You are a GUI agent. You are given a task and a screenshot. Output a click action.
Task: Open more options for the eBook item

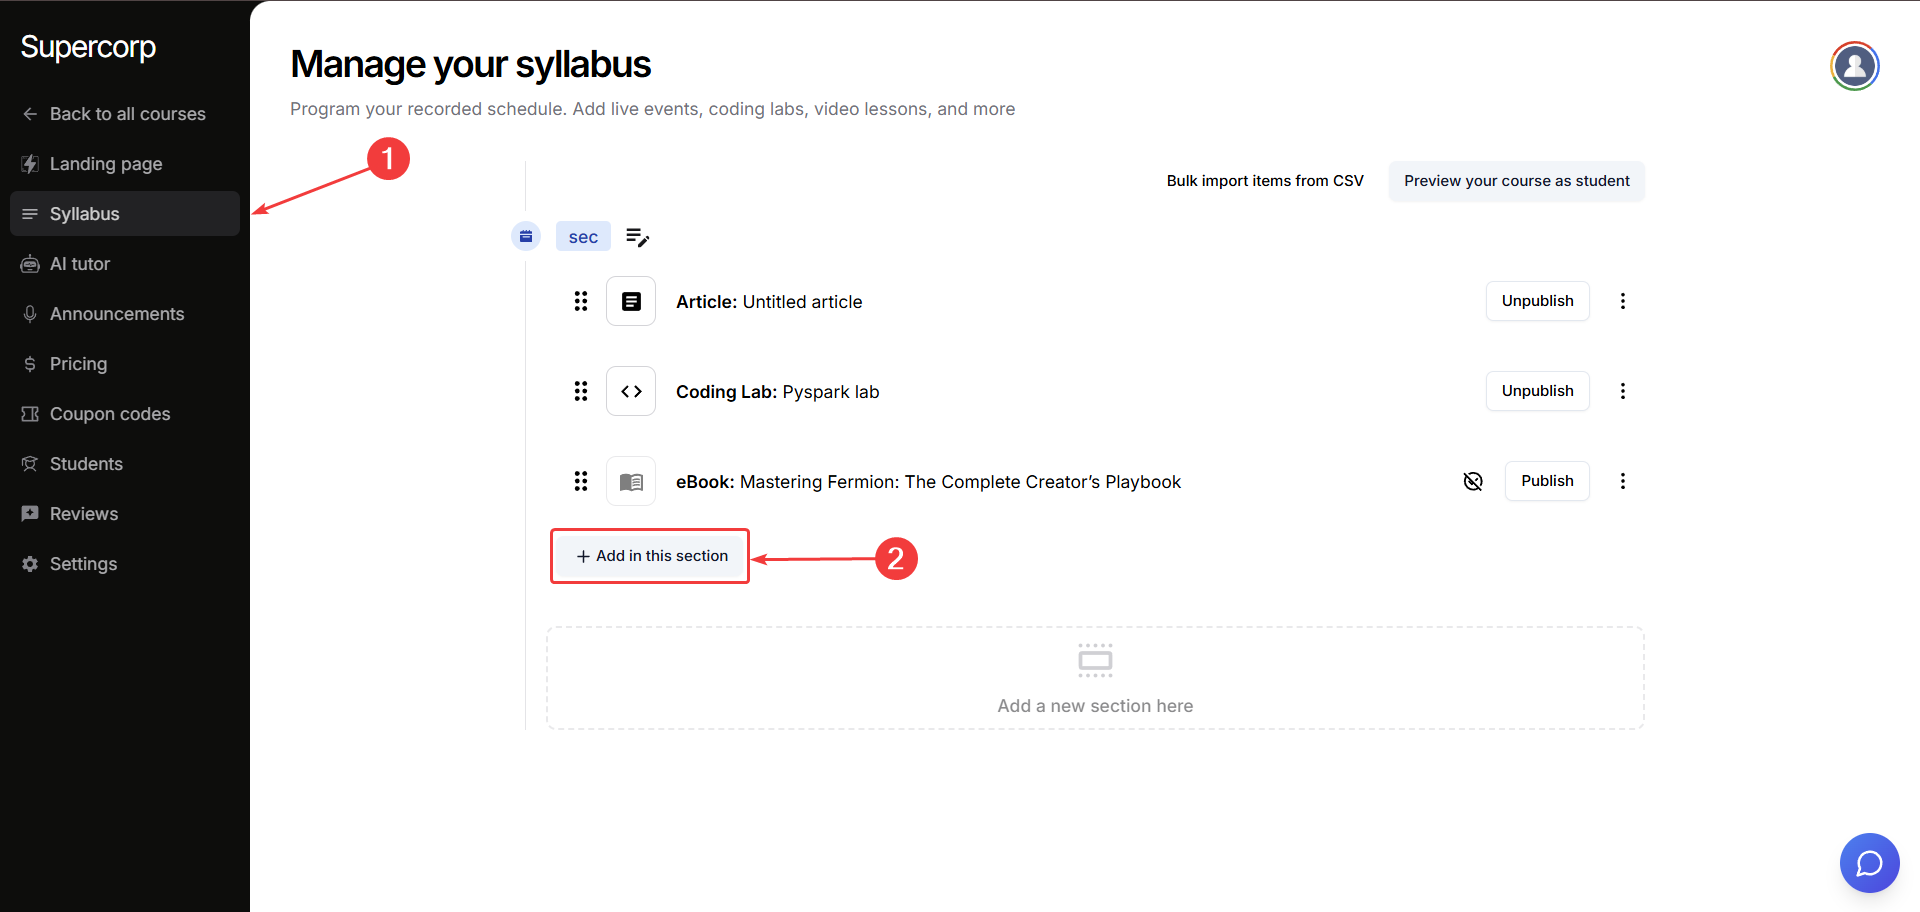tap(1623, 481)
